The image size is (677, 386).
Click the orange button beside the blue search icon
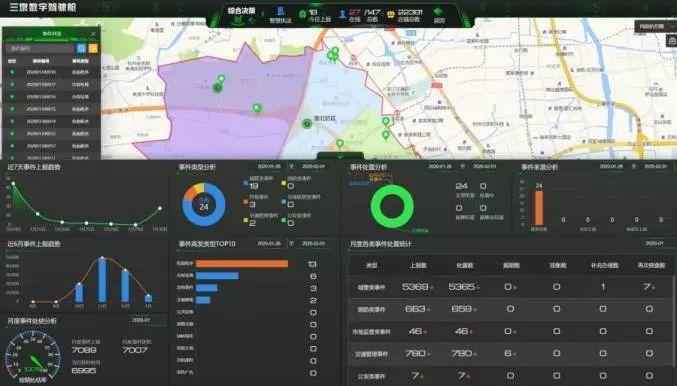point(93,48)
